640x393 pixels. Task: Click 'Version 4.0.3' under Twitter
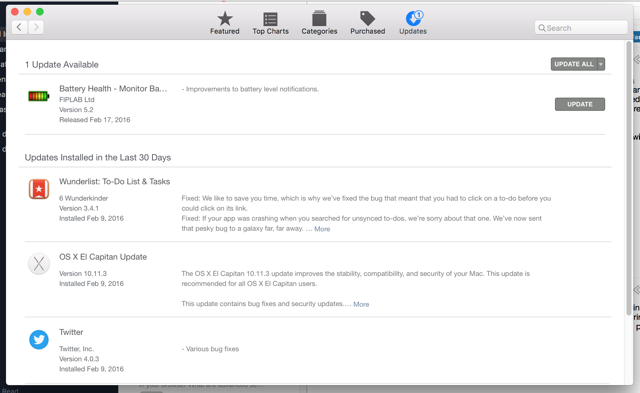79,359
